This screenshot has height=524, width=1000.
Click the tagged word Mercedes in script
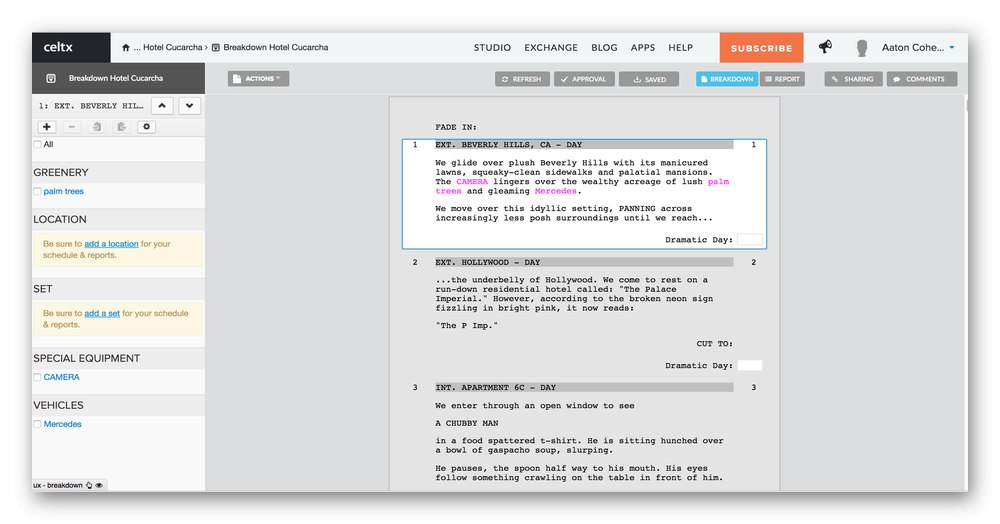click(x=555, y=191)
